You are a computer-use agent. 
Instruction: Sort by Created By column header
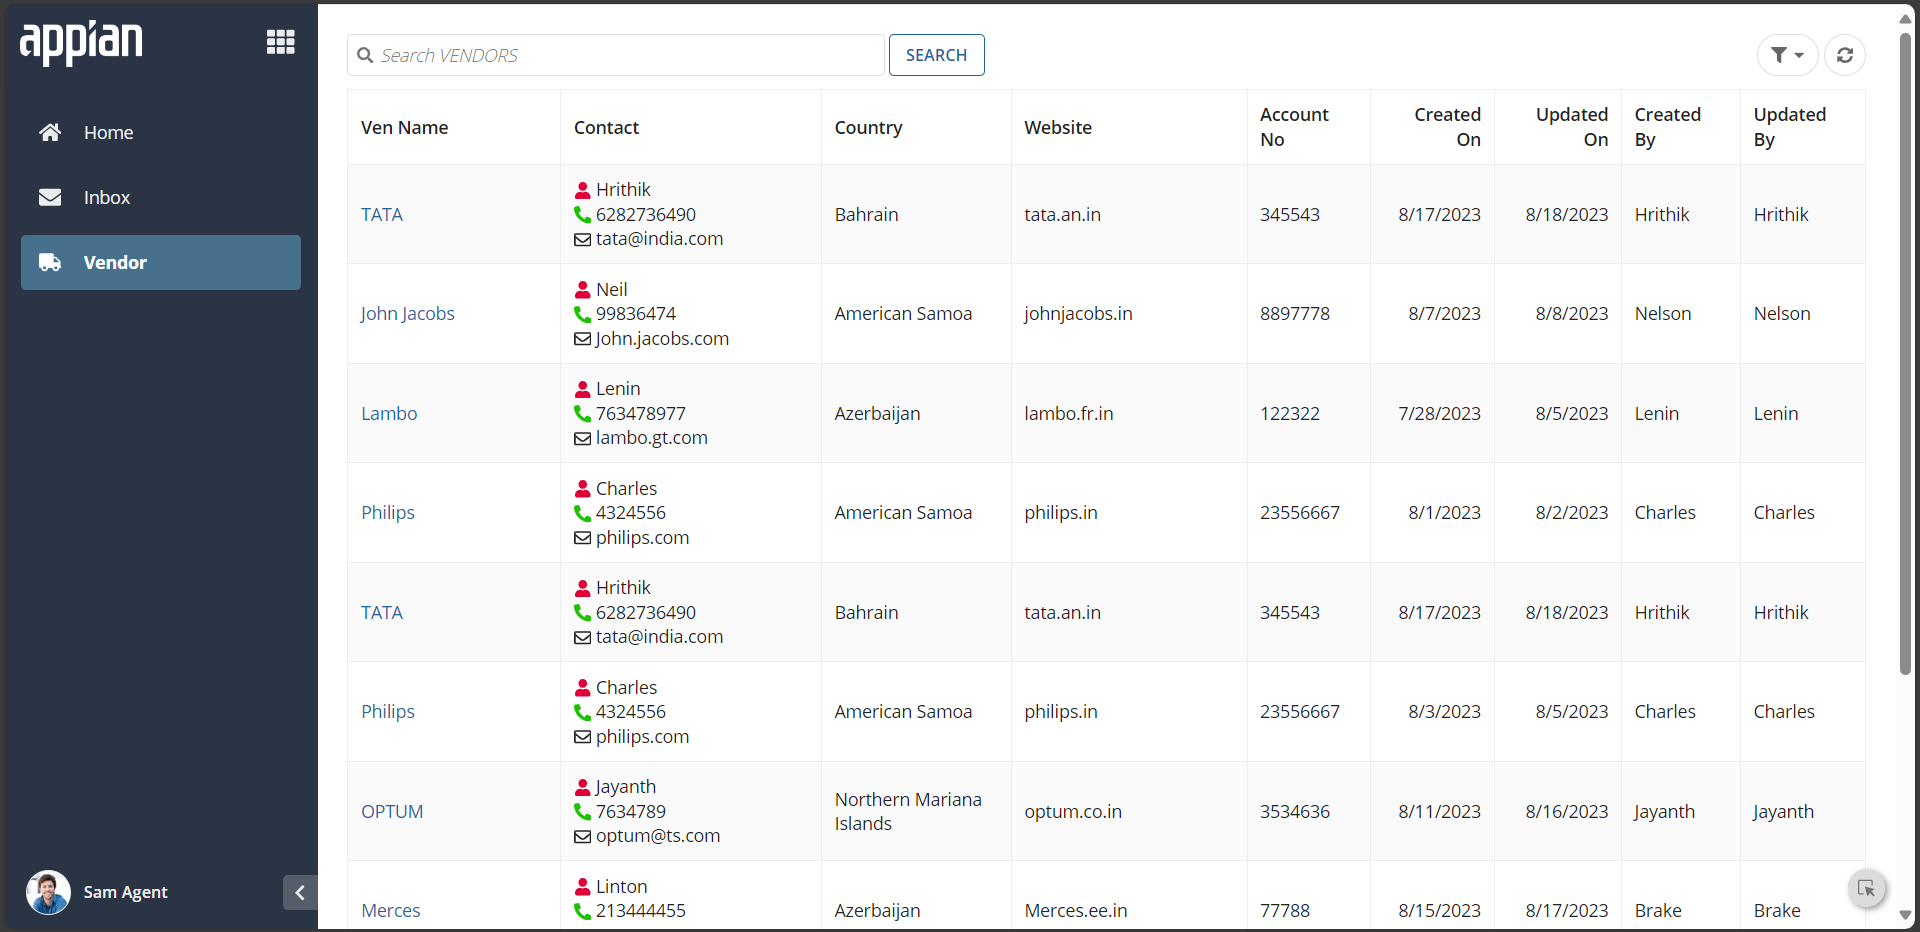click(x=1667, y=127)
